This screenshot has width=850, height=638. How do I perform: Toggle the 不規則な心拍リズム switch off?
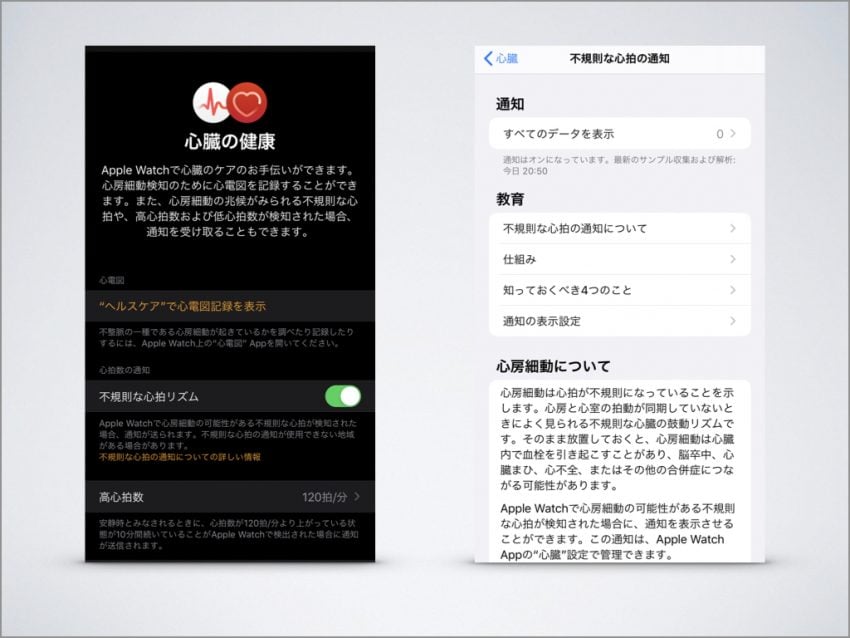(x=342, y=396)
